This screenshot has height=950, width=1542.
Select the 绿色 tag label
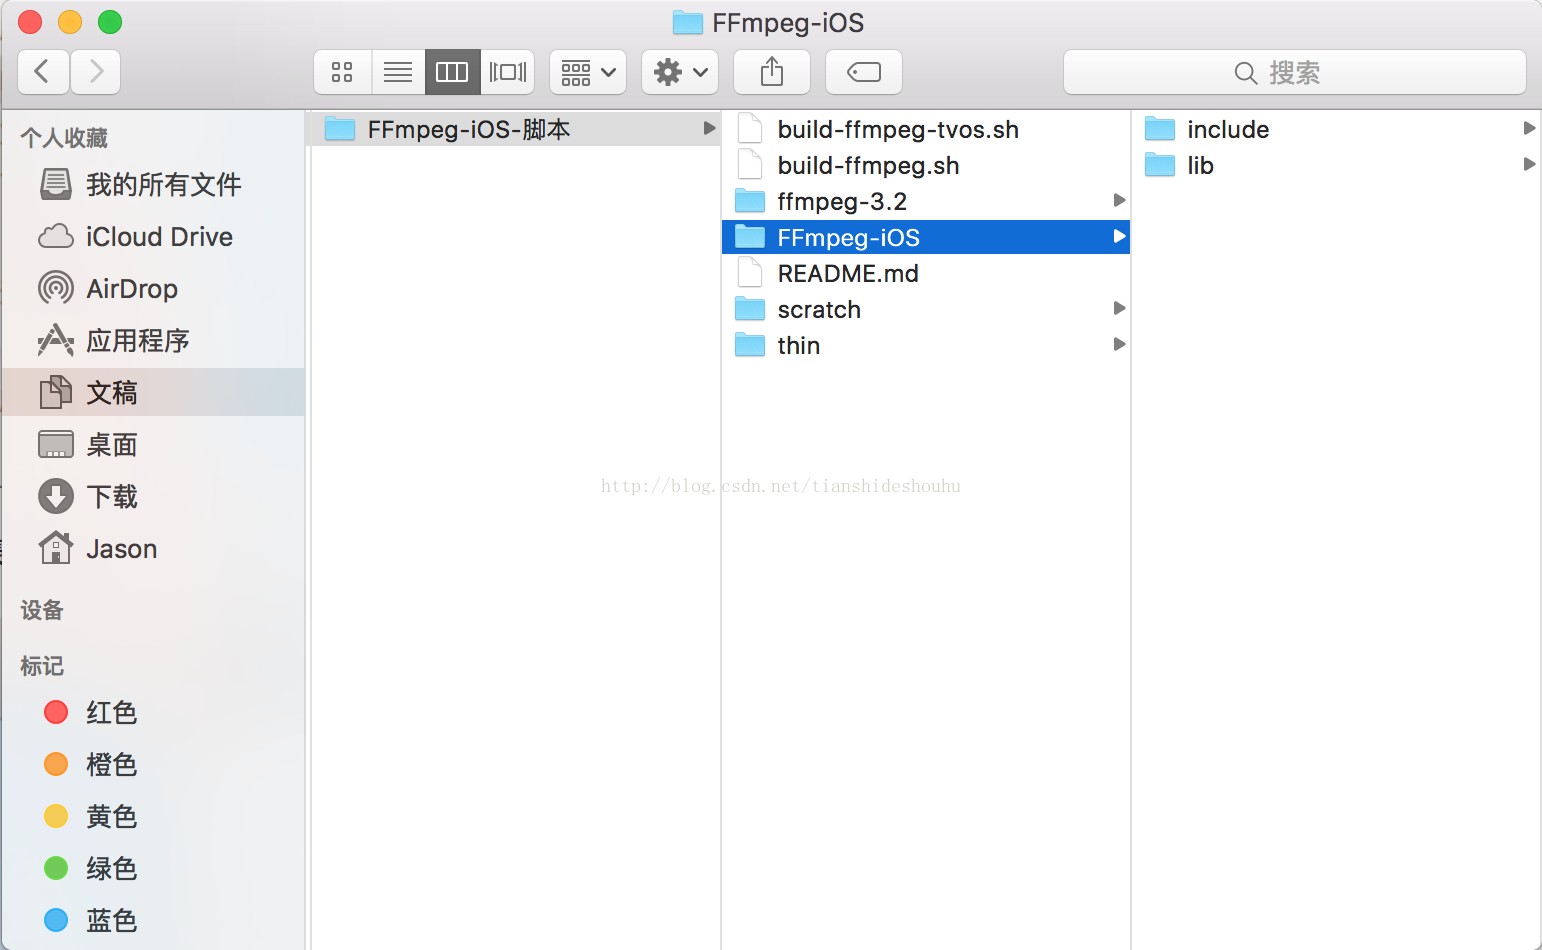pos(112,868)
